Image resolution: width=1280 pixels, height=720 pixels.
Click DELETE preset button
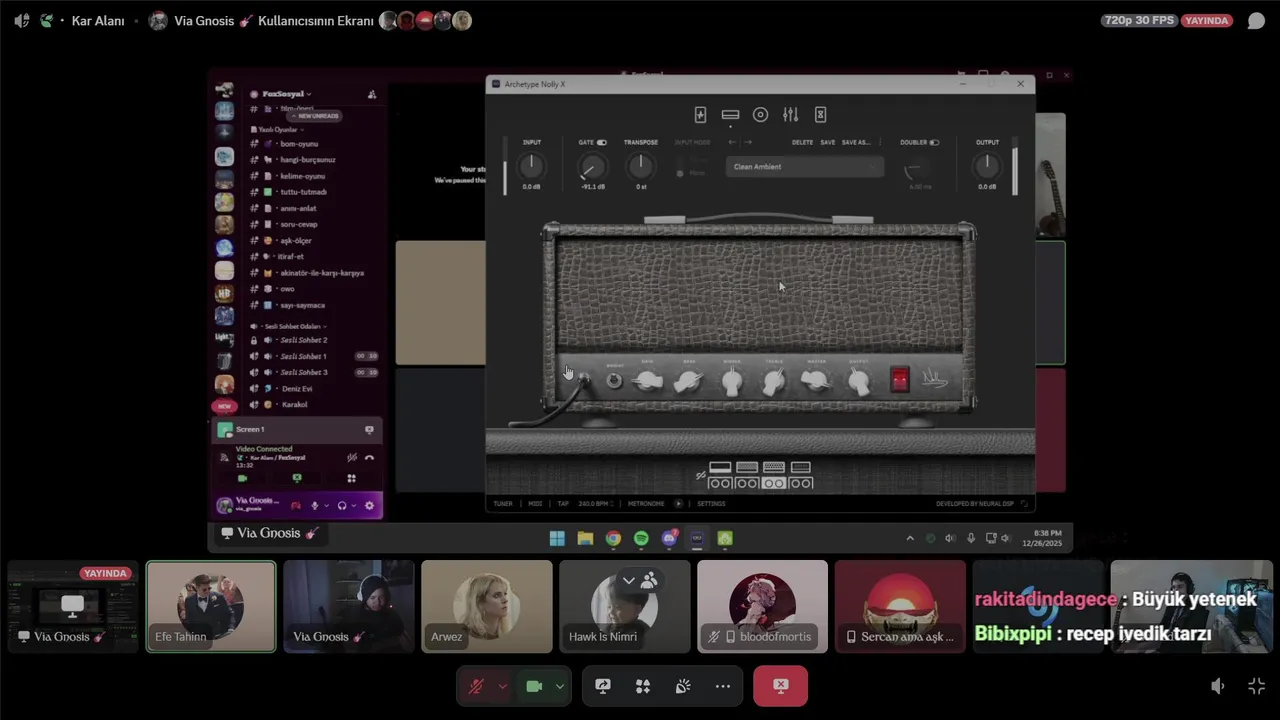click(802, 143)
